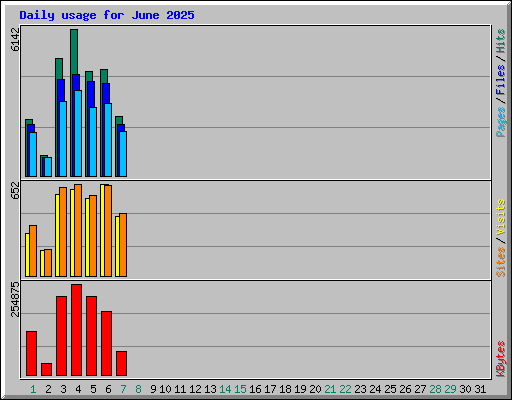The width and height of the screenshot is (512, 400).
Task: Click the red KBytes bar for day 7
Action: 121,364
